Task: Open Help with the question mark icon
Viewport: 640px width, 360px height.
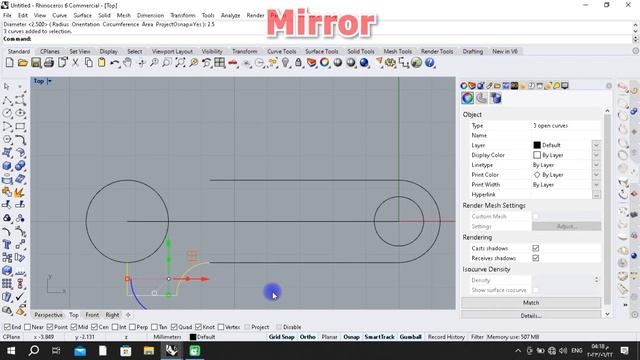Action: pos(429,62)
